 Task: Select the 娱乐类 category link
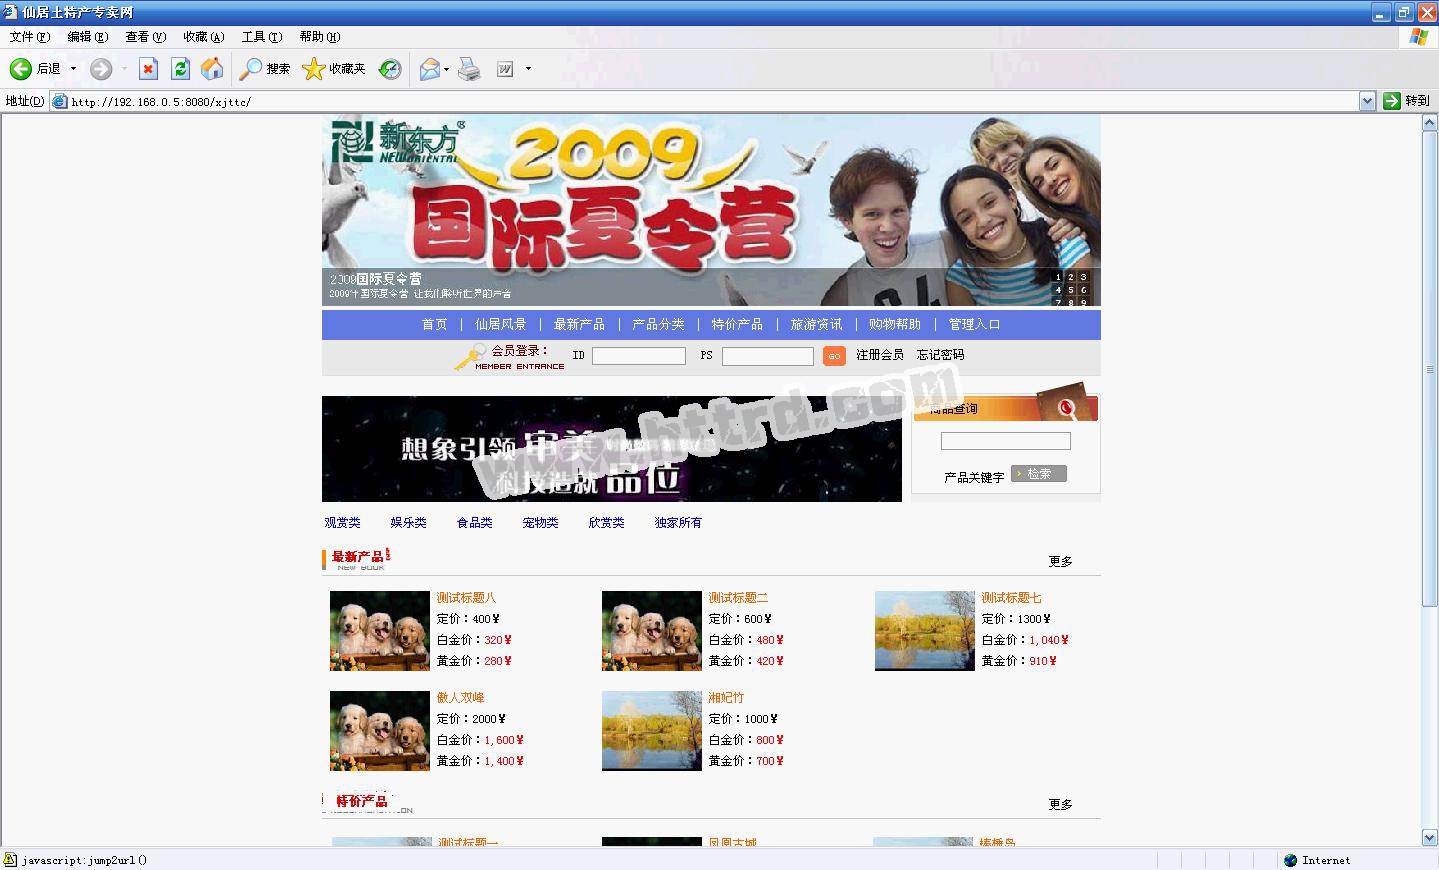pyautogui.click(x=408, y=522)
